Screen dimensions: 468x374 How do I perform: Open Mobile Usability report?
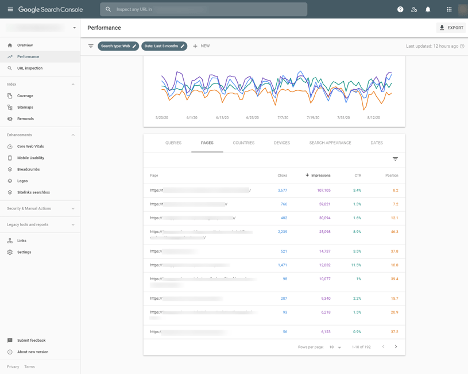click(x=40, y=158)
